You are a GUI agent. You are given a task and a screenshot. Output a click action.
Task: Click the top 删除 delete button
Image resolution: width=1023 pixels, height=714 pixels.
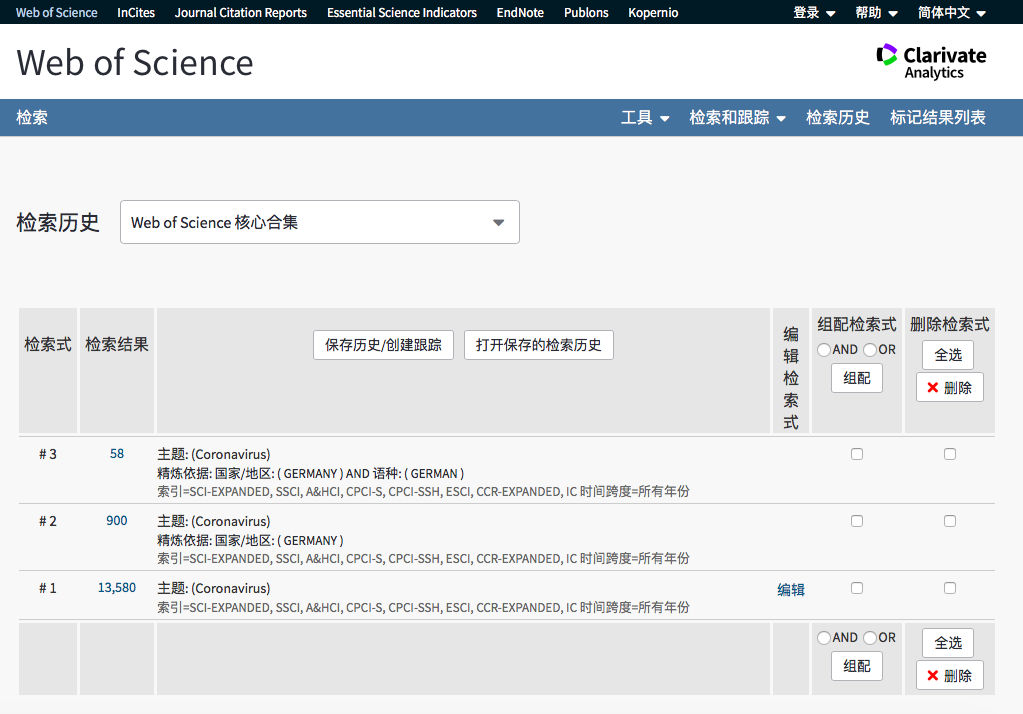click(949, 388)
